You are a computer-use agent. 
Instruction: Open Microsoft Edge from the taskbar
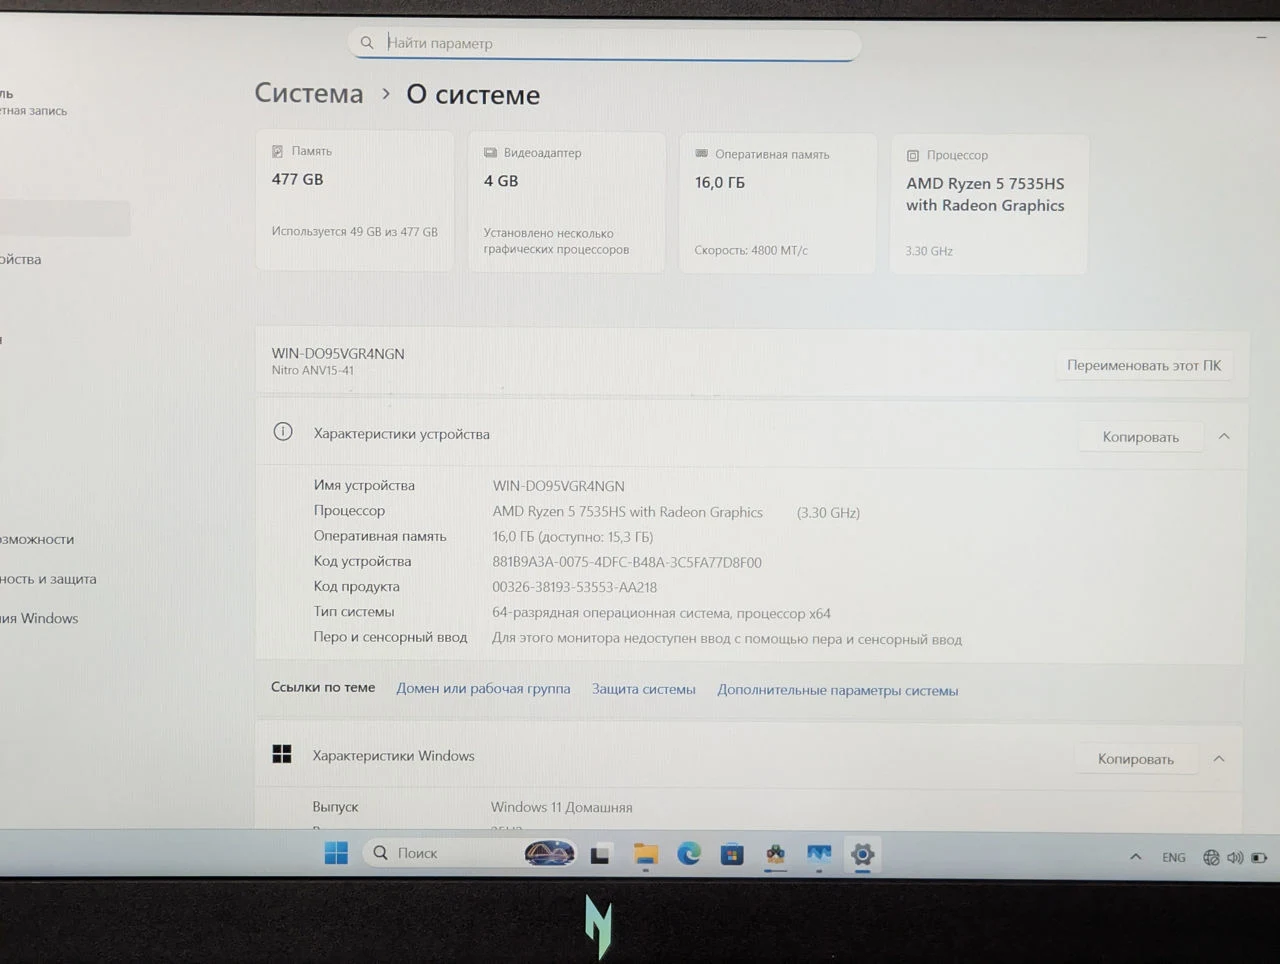pyautogui.click(x=689, y=854)
